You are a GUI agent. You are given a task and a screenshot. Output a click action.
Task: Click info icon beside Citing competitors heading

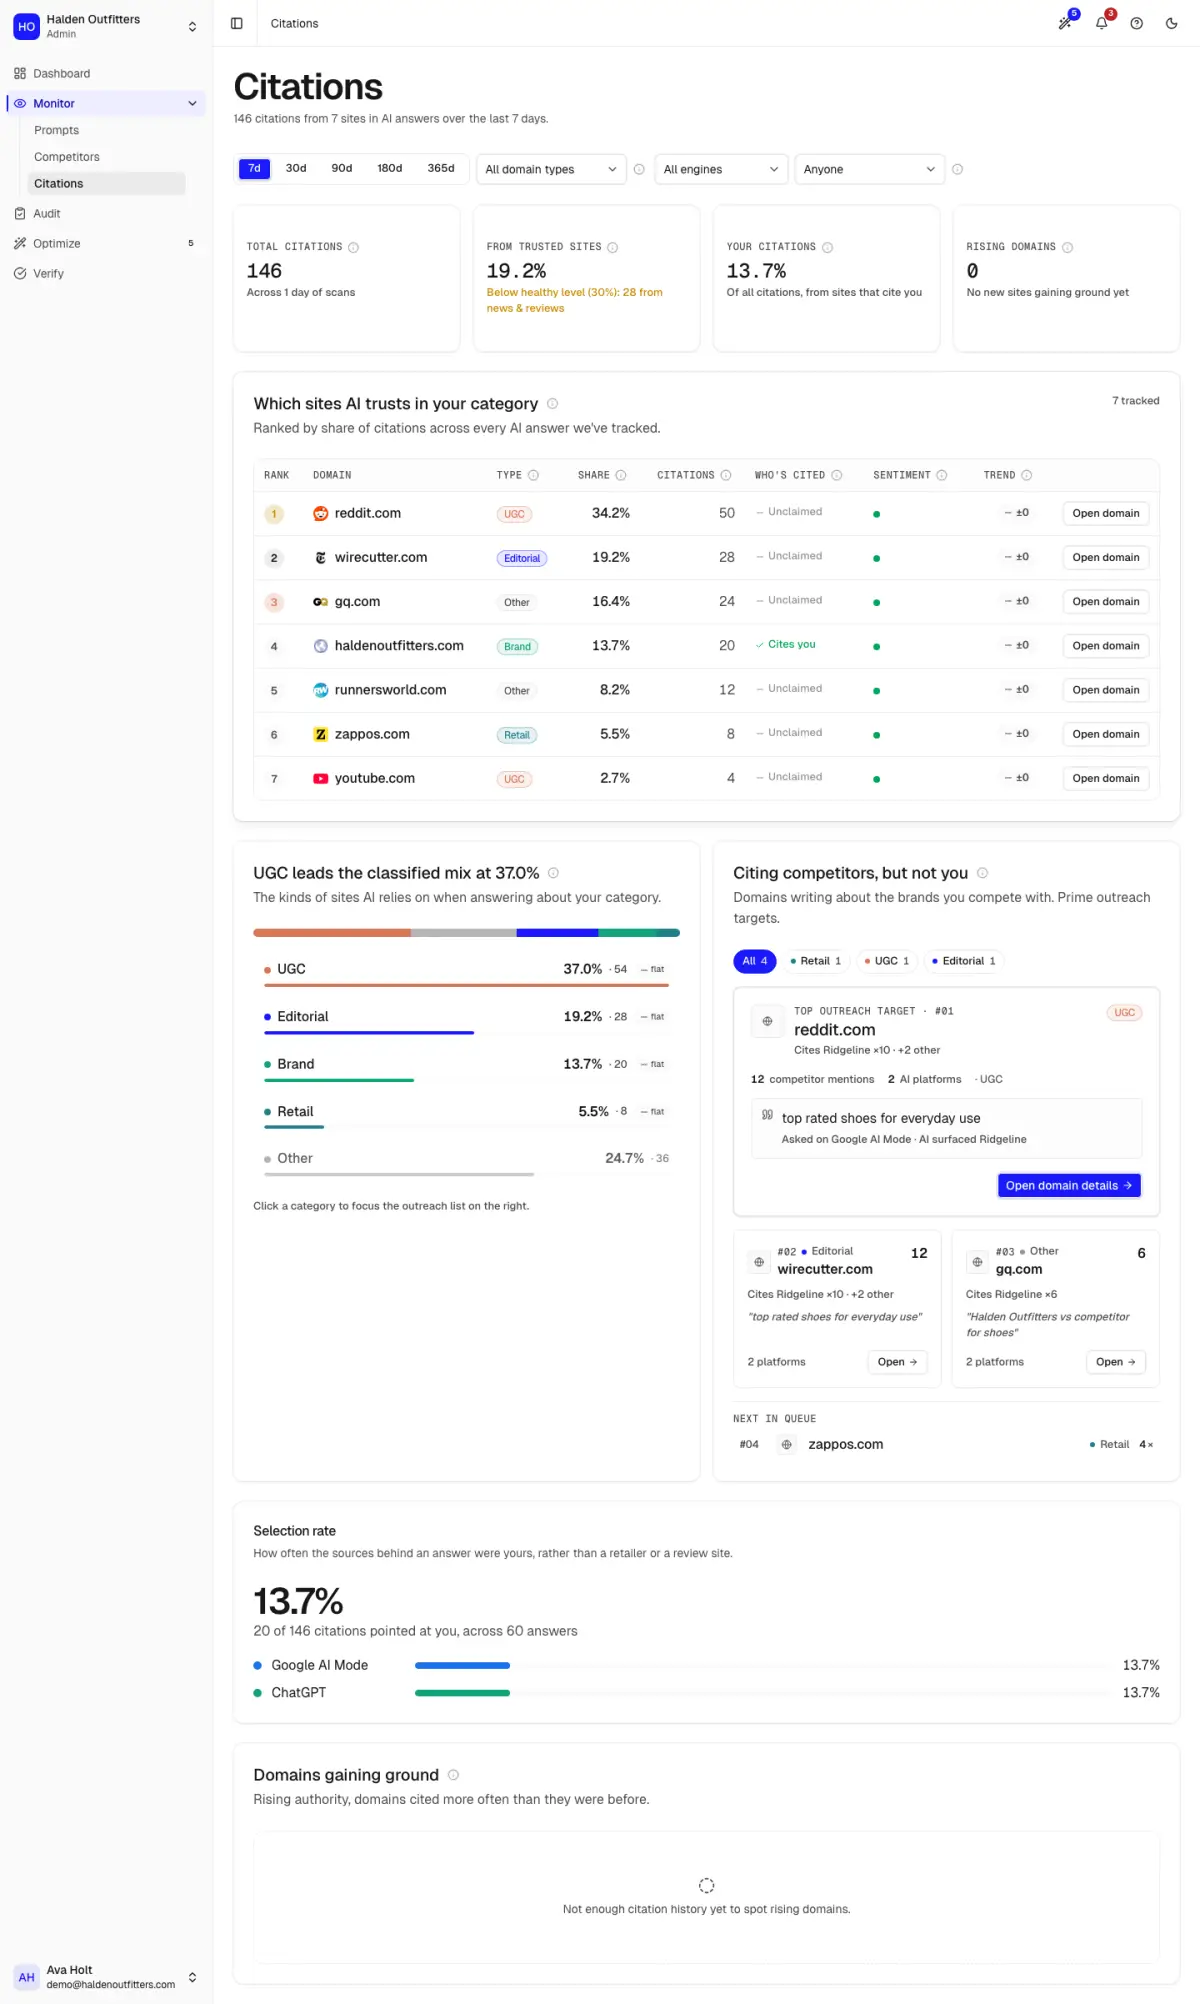coord(982,873)
